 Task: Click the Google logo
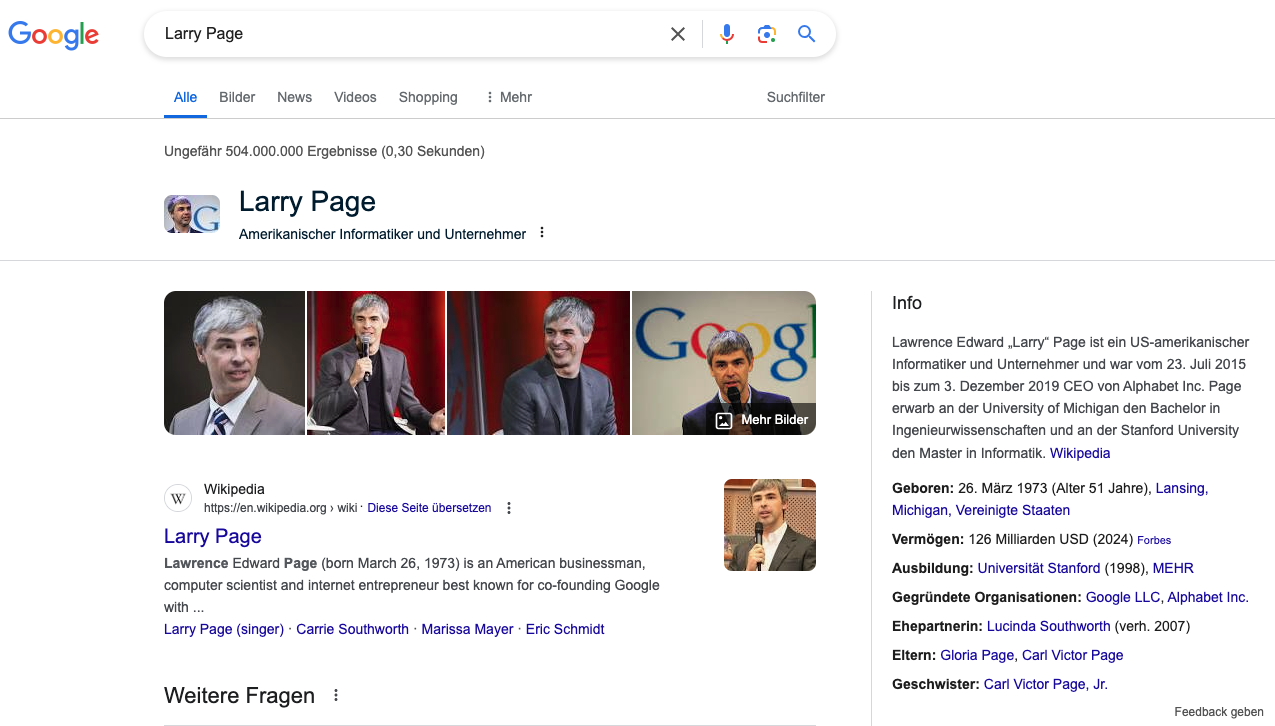54,35
